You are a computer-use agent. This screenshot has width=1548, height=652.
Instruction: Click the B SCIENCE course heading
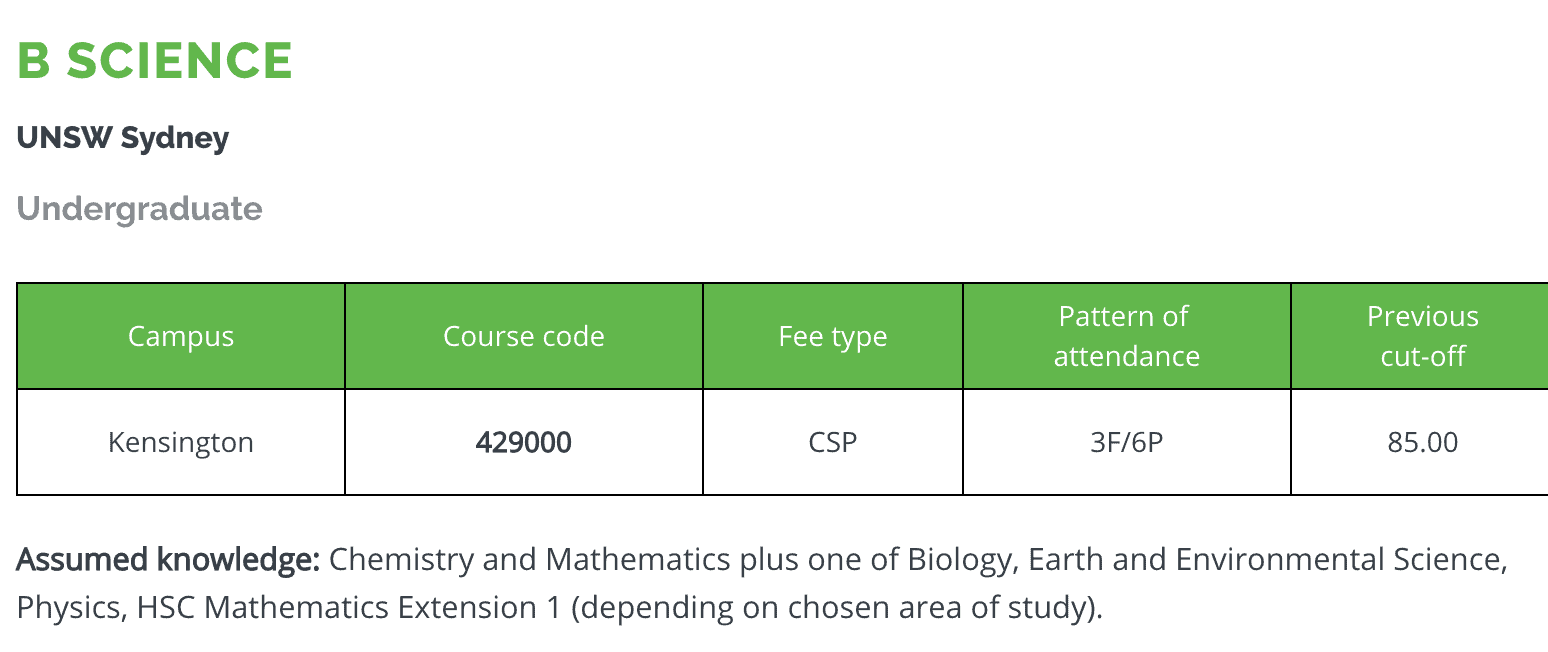point(155,61)
